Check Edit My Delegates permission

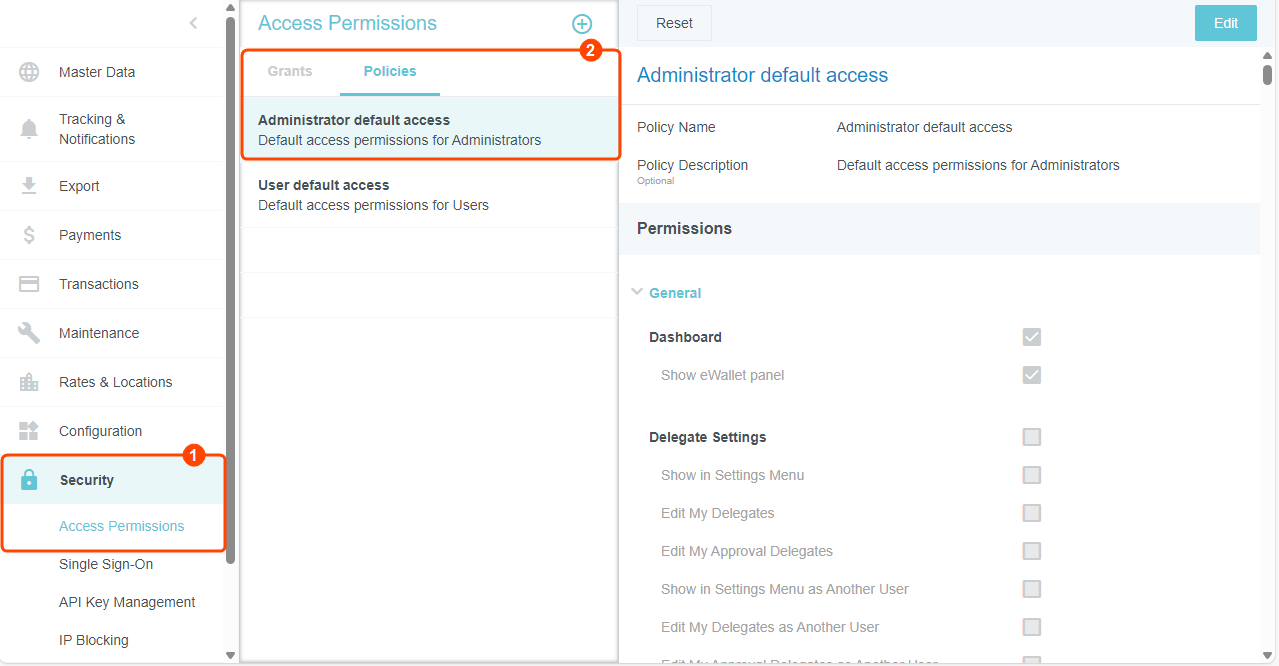(1031, 513)
